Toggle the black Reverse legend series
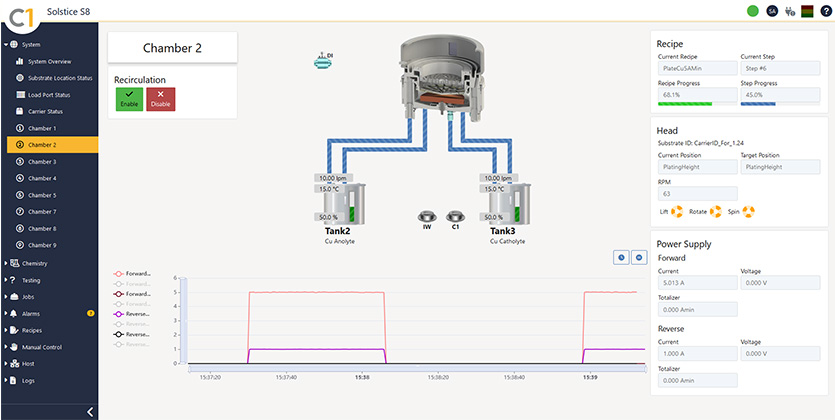The image size is (835, 420). point(132,334)
